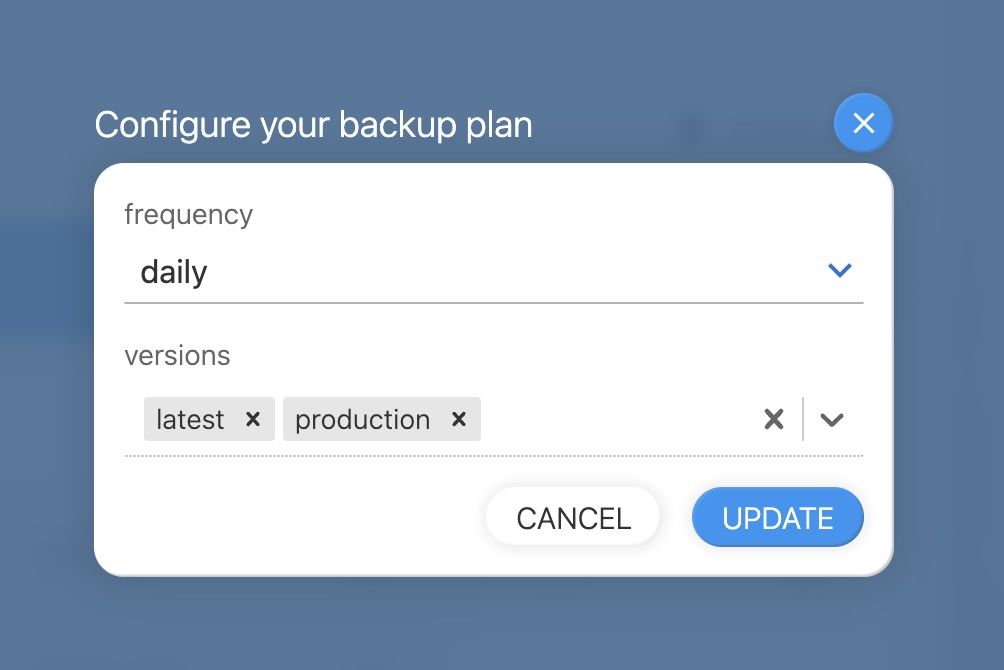The height and width of the screenshot is (670, 1004).
Task: Click the "versions" field label
Action: pyautogui.click(x=177, y=355)
